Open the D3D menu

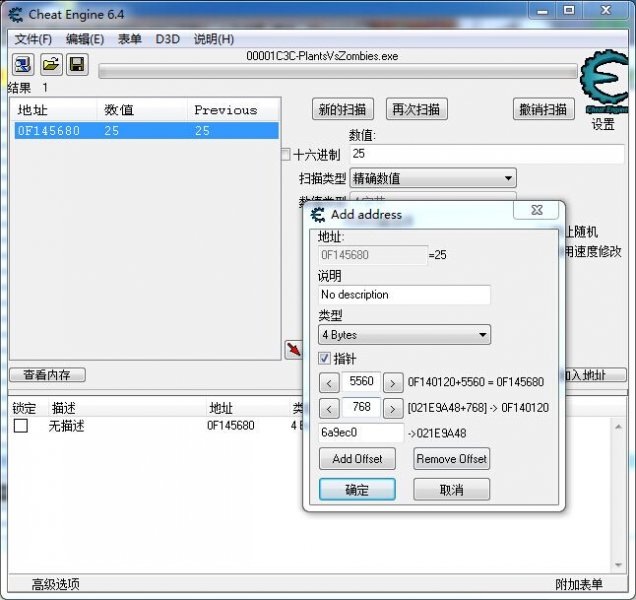click(168, 39)
